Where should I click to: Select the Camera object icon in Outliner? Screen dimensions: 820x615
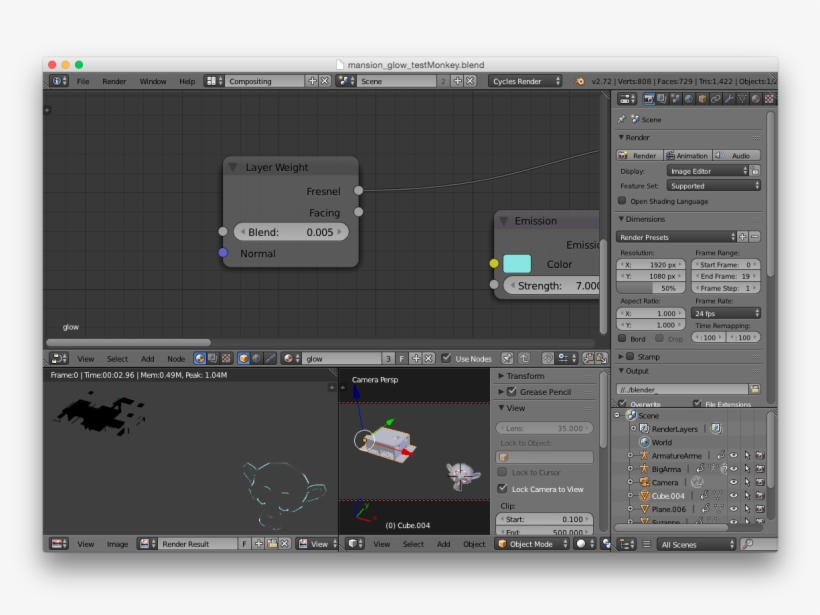645,481
